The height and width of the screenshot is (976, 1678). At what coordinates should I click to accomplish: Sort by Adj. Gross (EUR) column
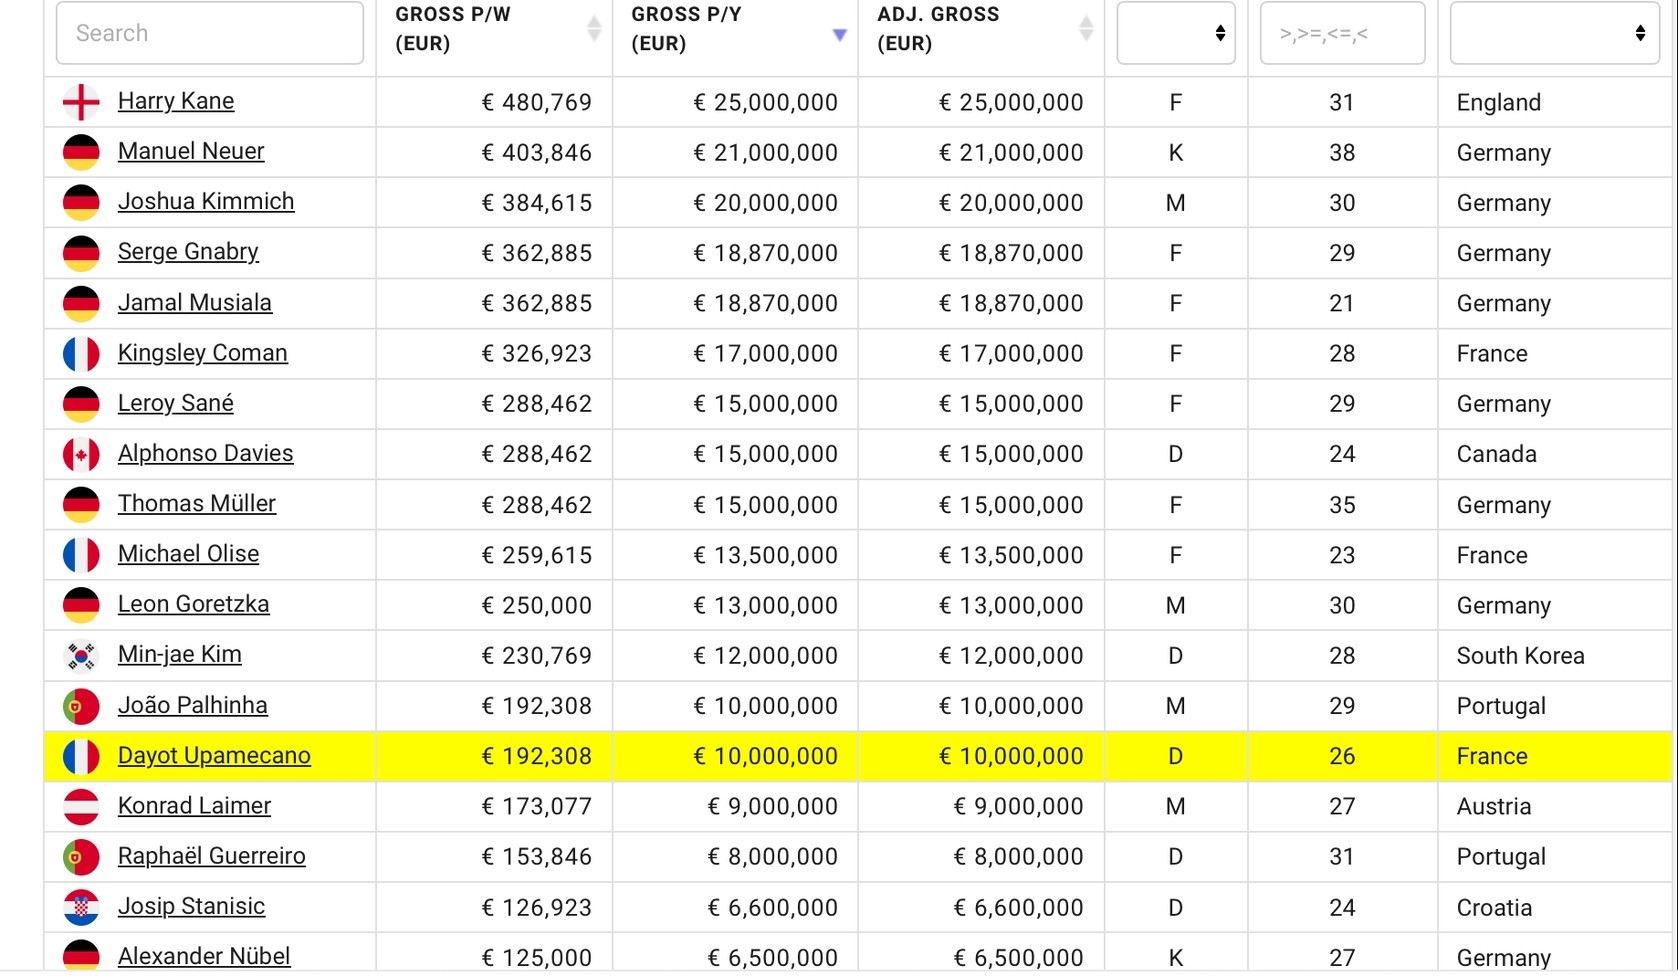(x=1085, y=29)
